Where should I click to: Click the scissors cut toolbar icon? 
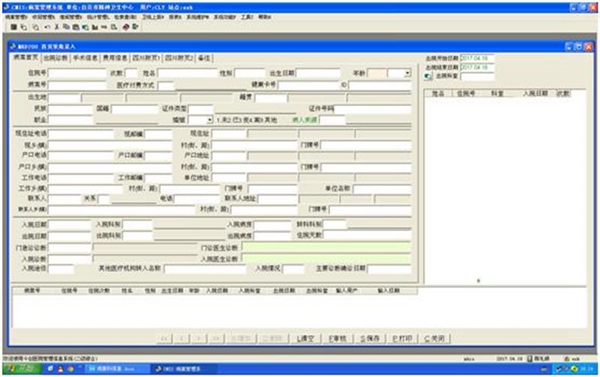(x=57, y=27)
